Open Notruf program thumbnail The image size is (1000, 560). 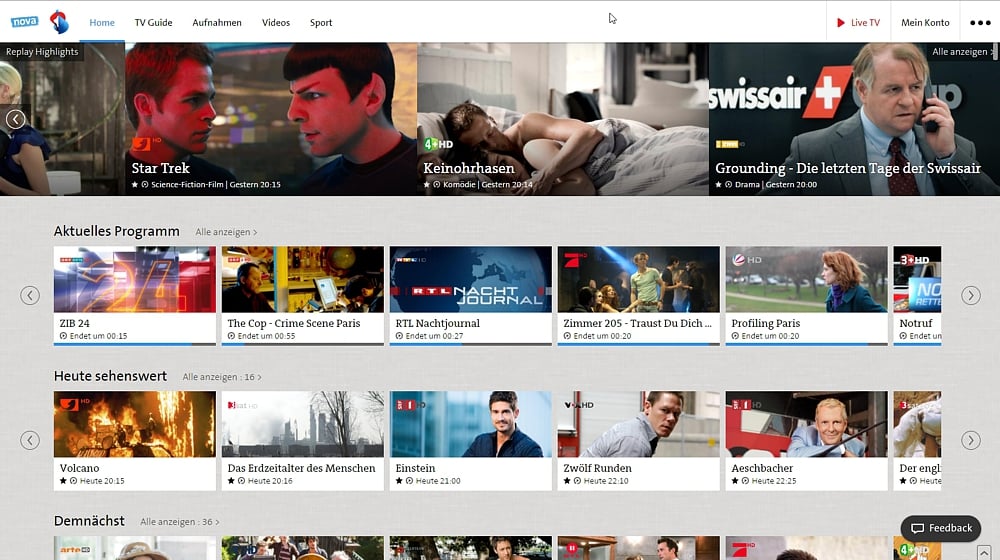coord(918,279)
